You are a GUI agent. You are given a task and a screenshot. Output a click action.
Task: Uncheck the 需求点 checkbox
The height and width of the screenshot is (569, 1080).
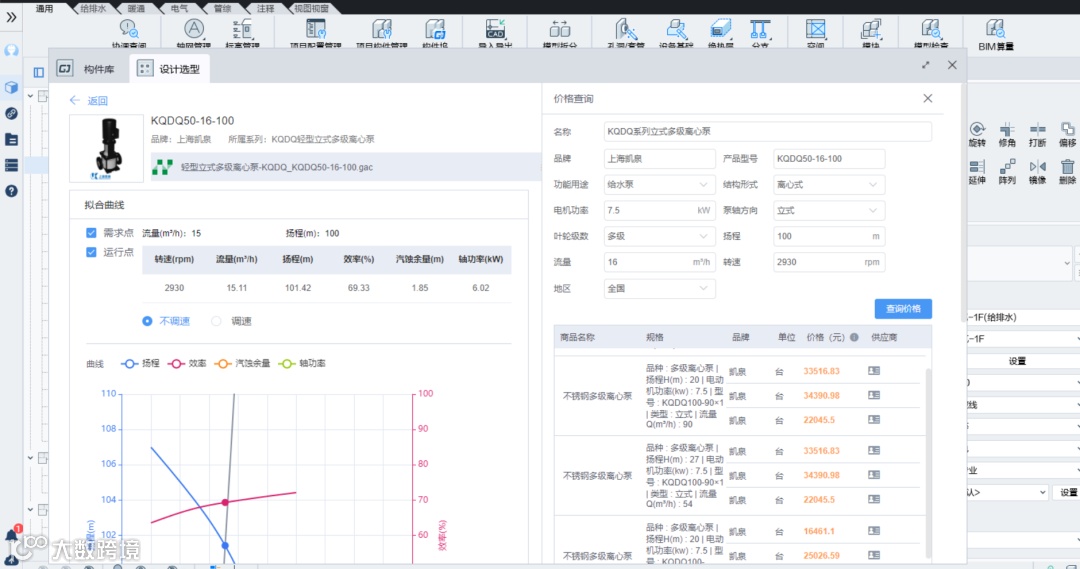click(91, 233)
